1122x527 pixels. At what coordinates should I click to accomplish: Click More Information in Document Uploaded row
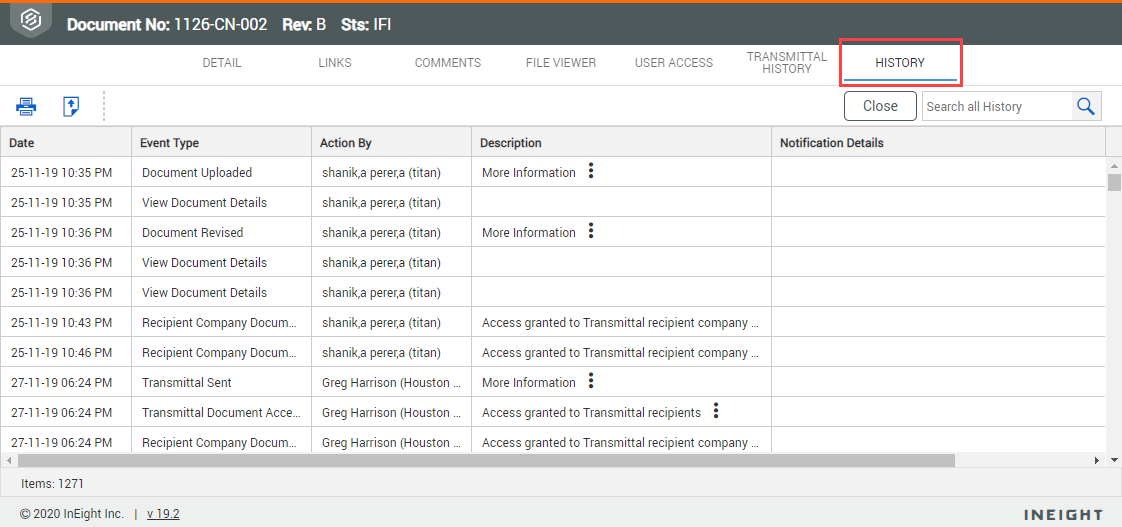click(529, 173)
